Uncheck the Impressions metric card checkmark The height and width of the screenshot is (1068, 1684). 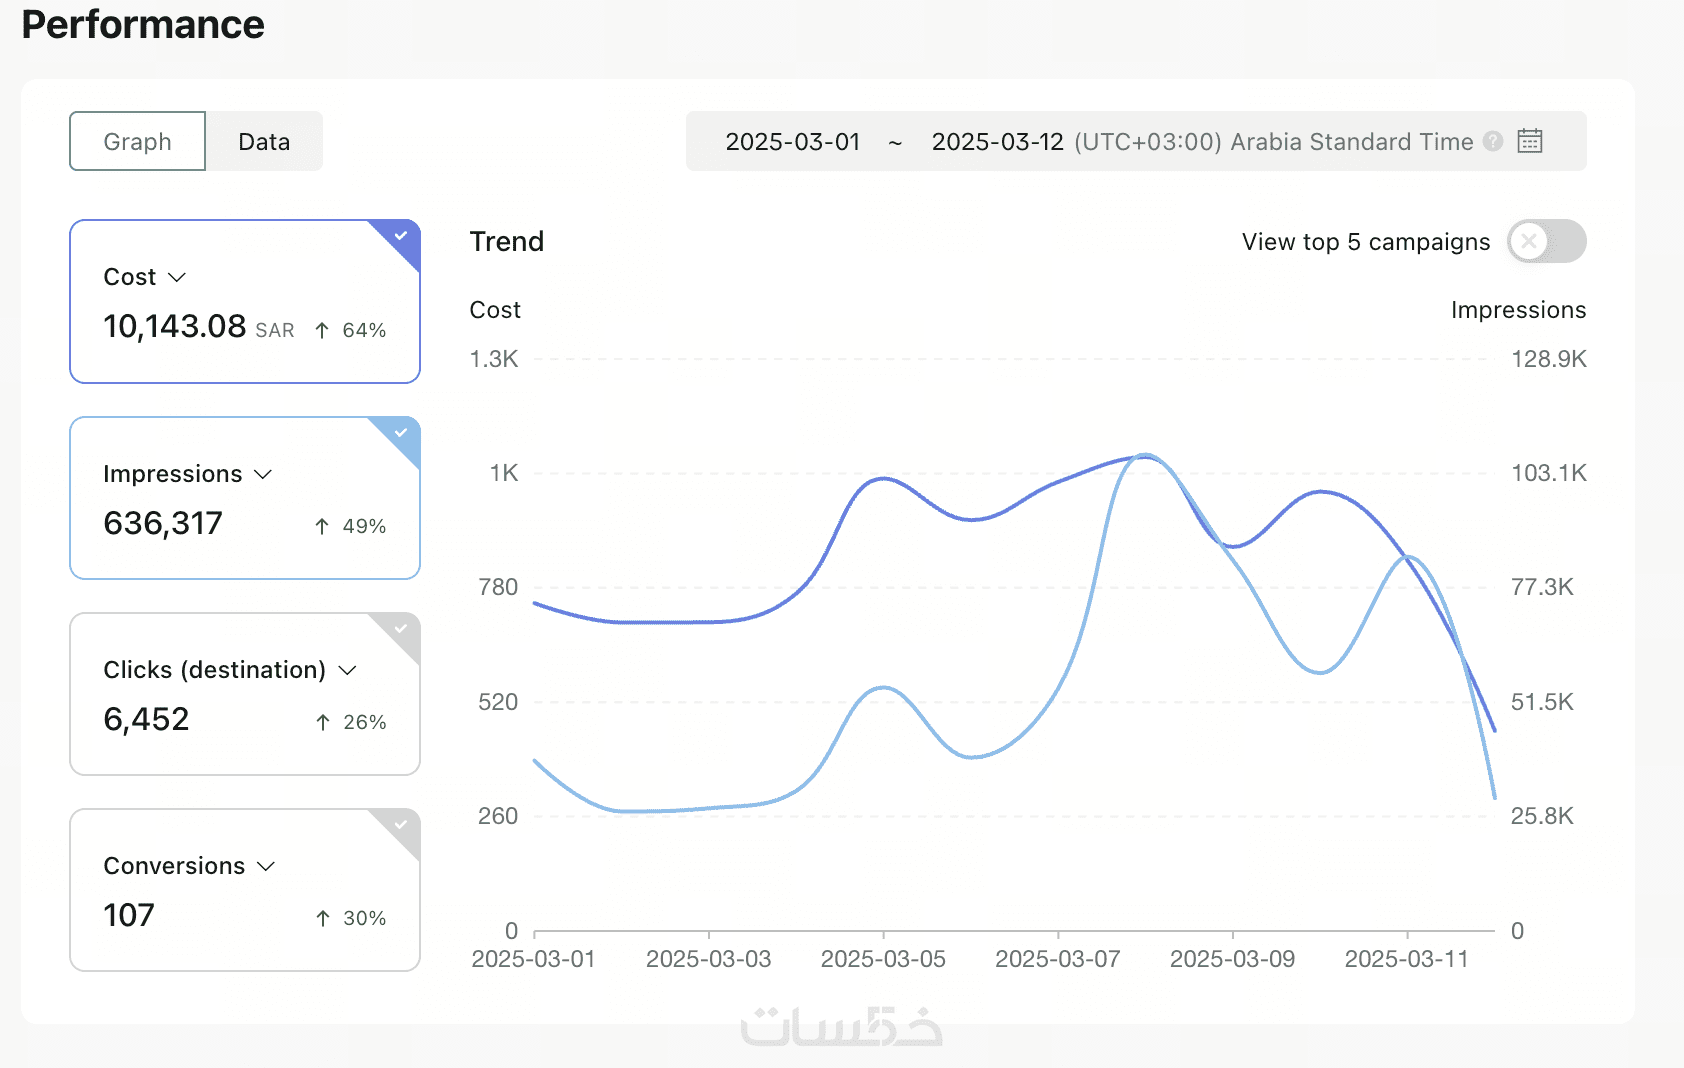pos(401,433)
